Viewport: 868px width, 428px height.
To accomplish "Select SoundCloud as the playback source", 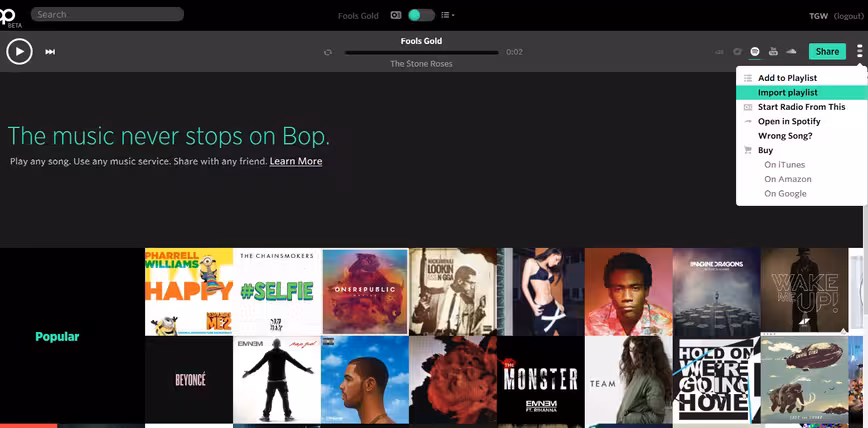I will tap(791, 51).
